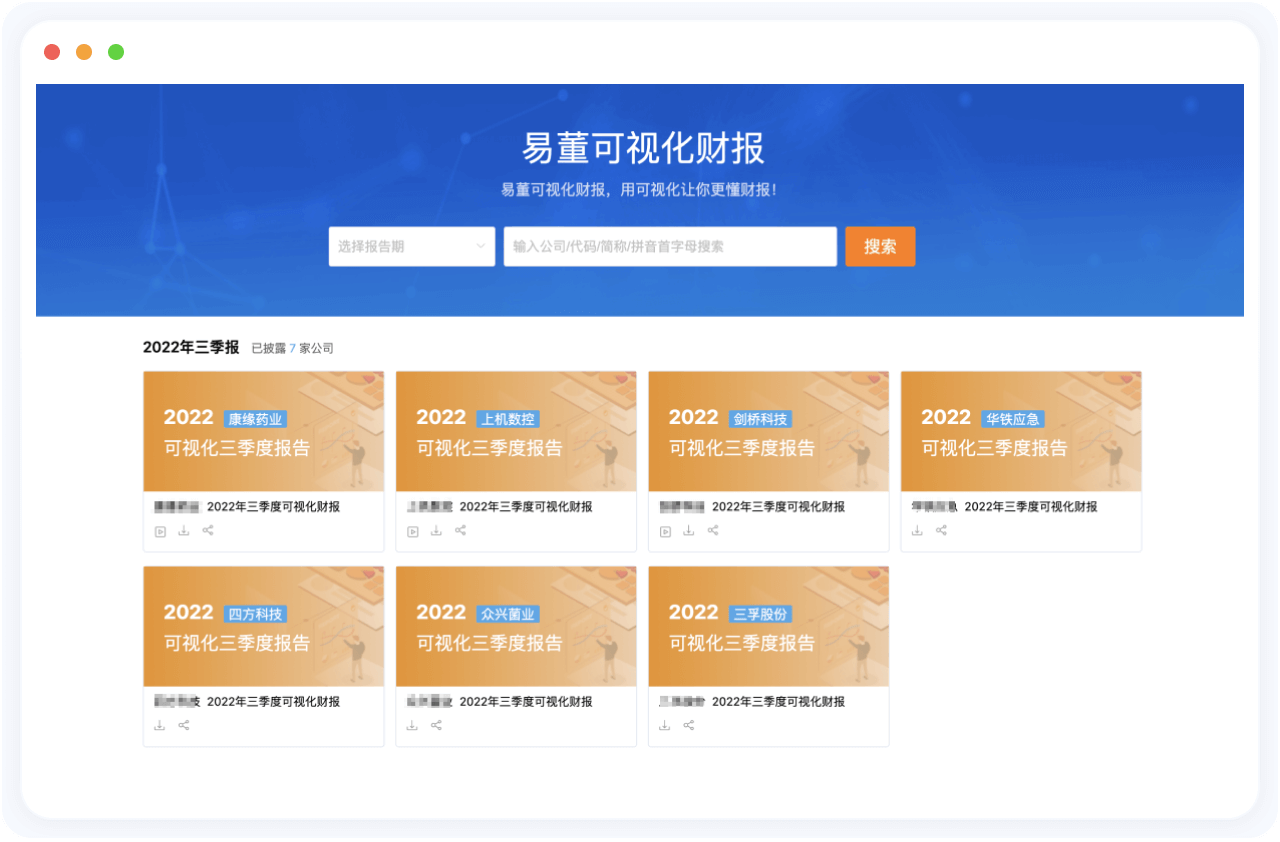Click 四方科技 card title 2022年三季度可视化财报
Viewport: 1280px width, 842px height.
[273, 702]
